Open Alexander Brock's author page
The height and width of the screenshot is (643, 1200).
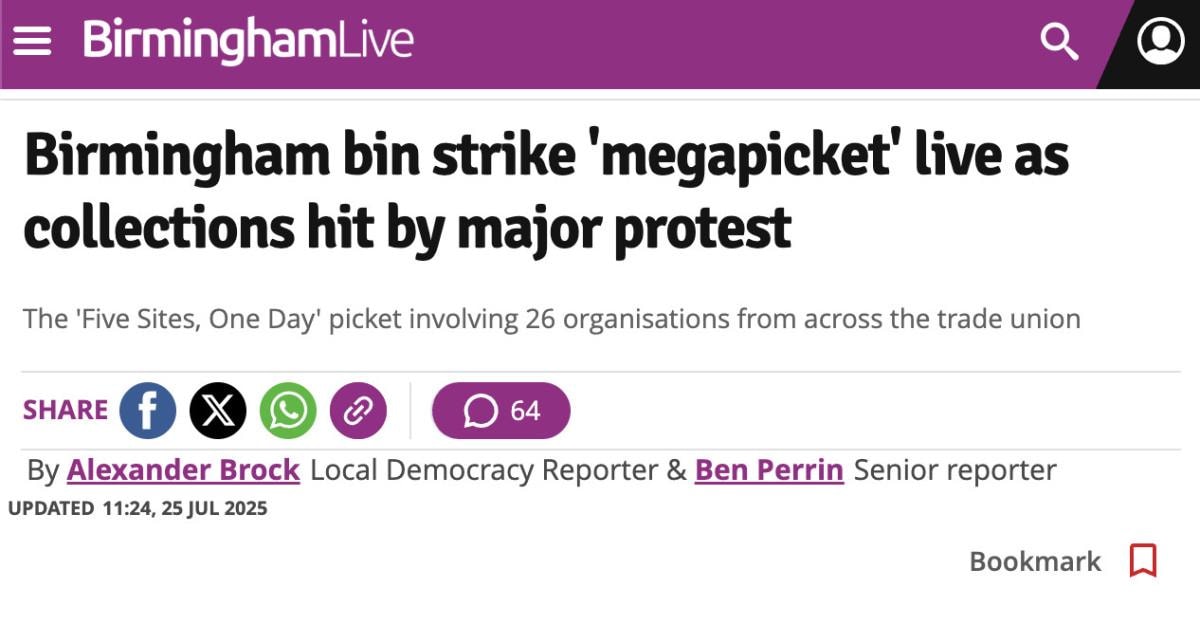click(183, 470)
